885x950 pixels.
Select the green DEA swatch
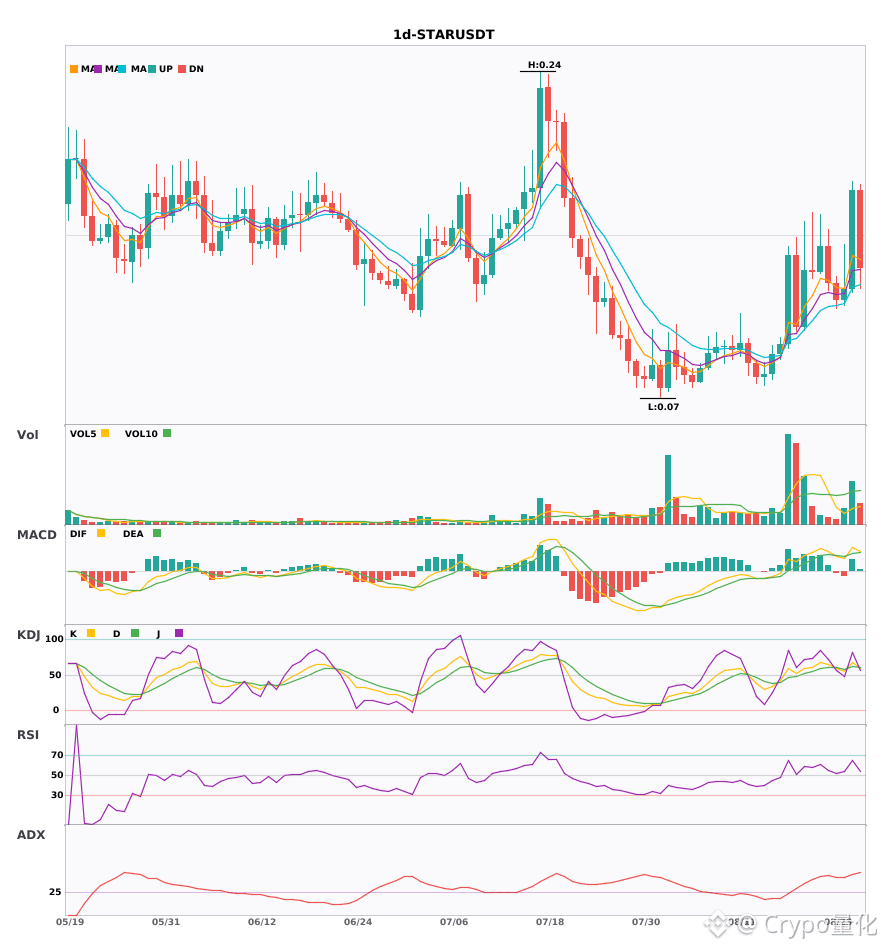click(157, 533)
